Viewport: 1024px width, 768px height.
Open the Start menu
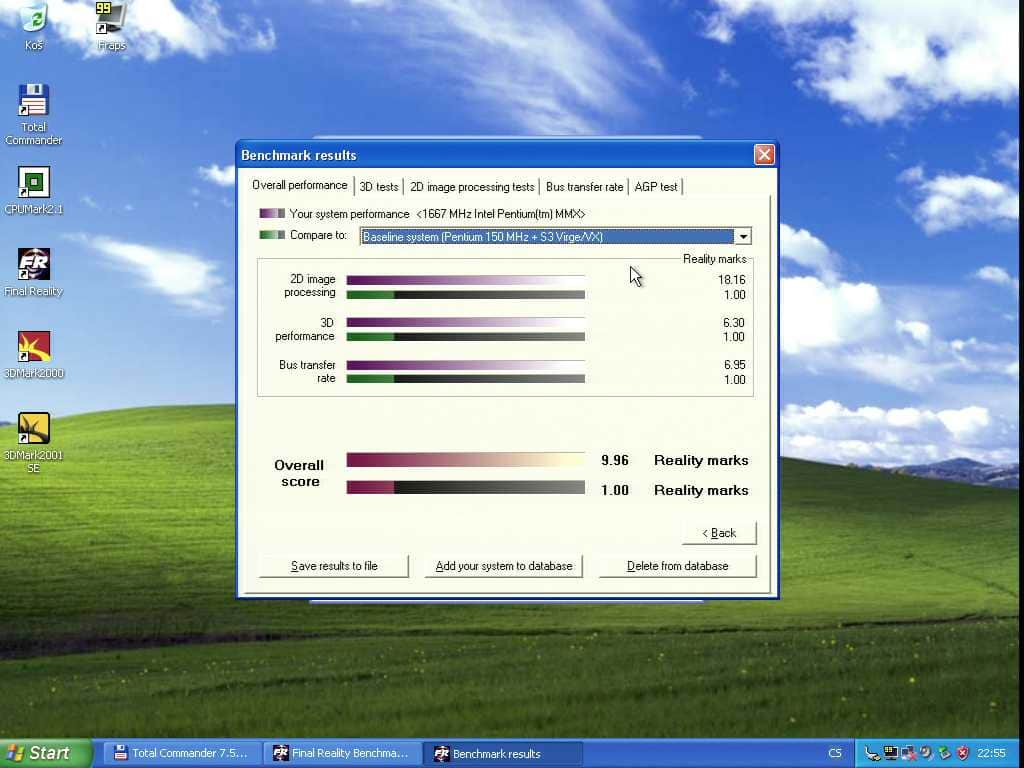click(x=46, y=754)
